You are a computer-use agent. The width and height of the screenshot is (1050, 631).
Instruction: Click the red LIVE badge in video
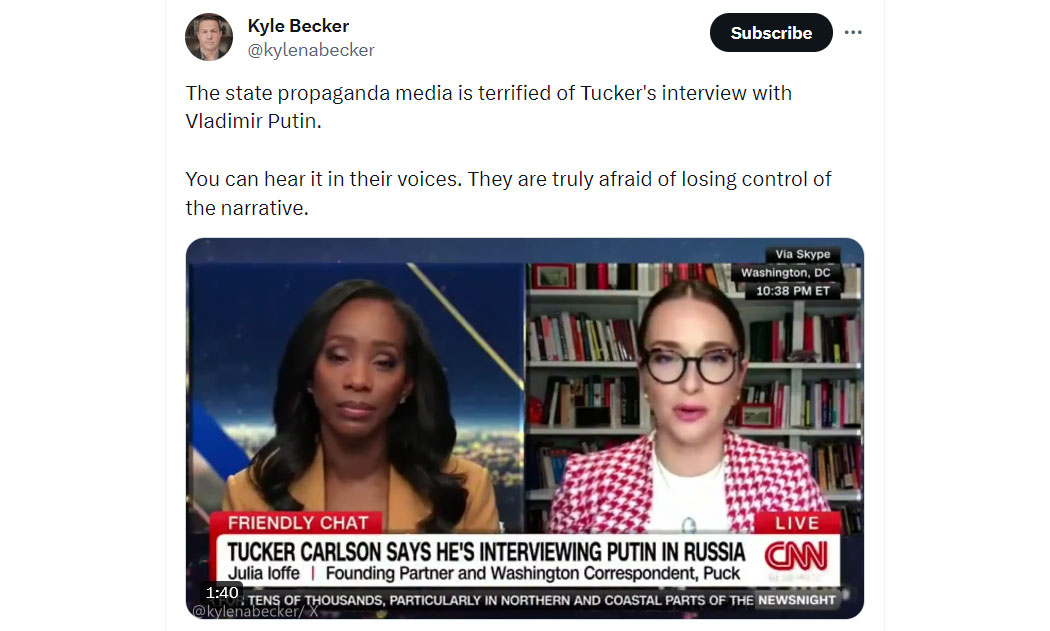pos(797,522)
